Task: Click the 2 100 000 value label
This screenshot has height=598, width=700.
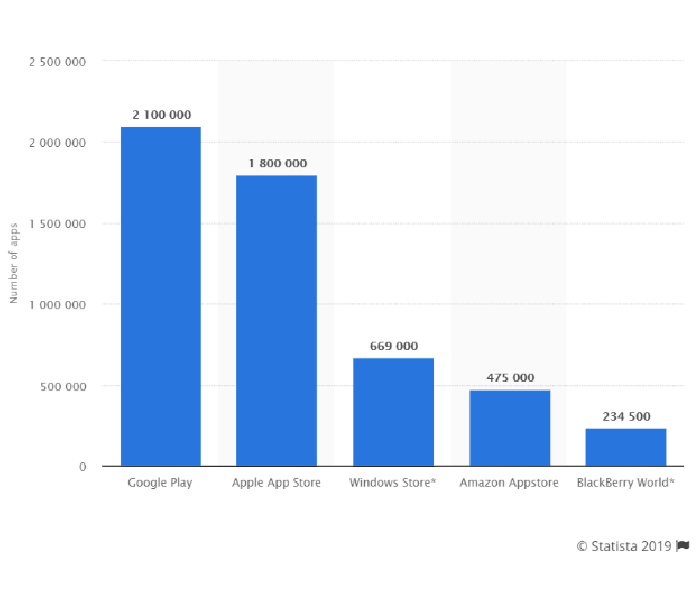Action: [x=162, y=115]
